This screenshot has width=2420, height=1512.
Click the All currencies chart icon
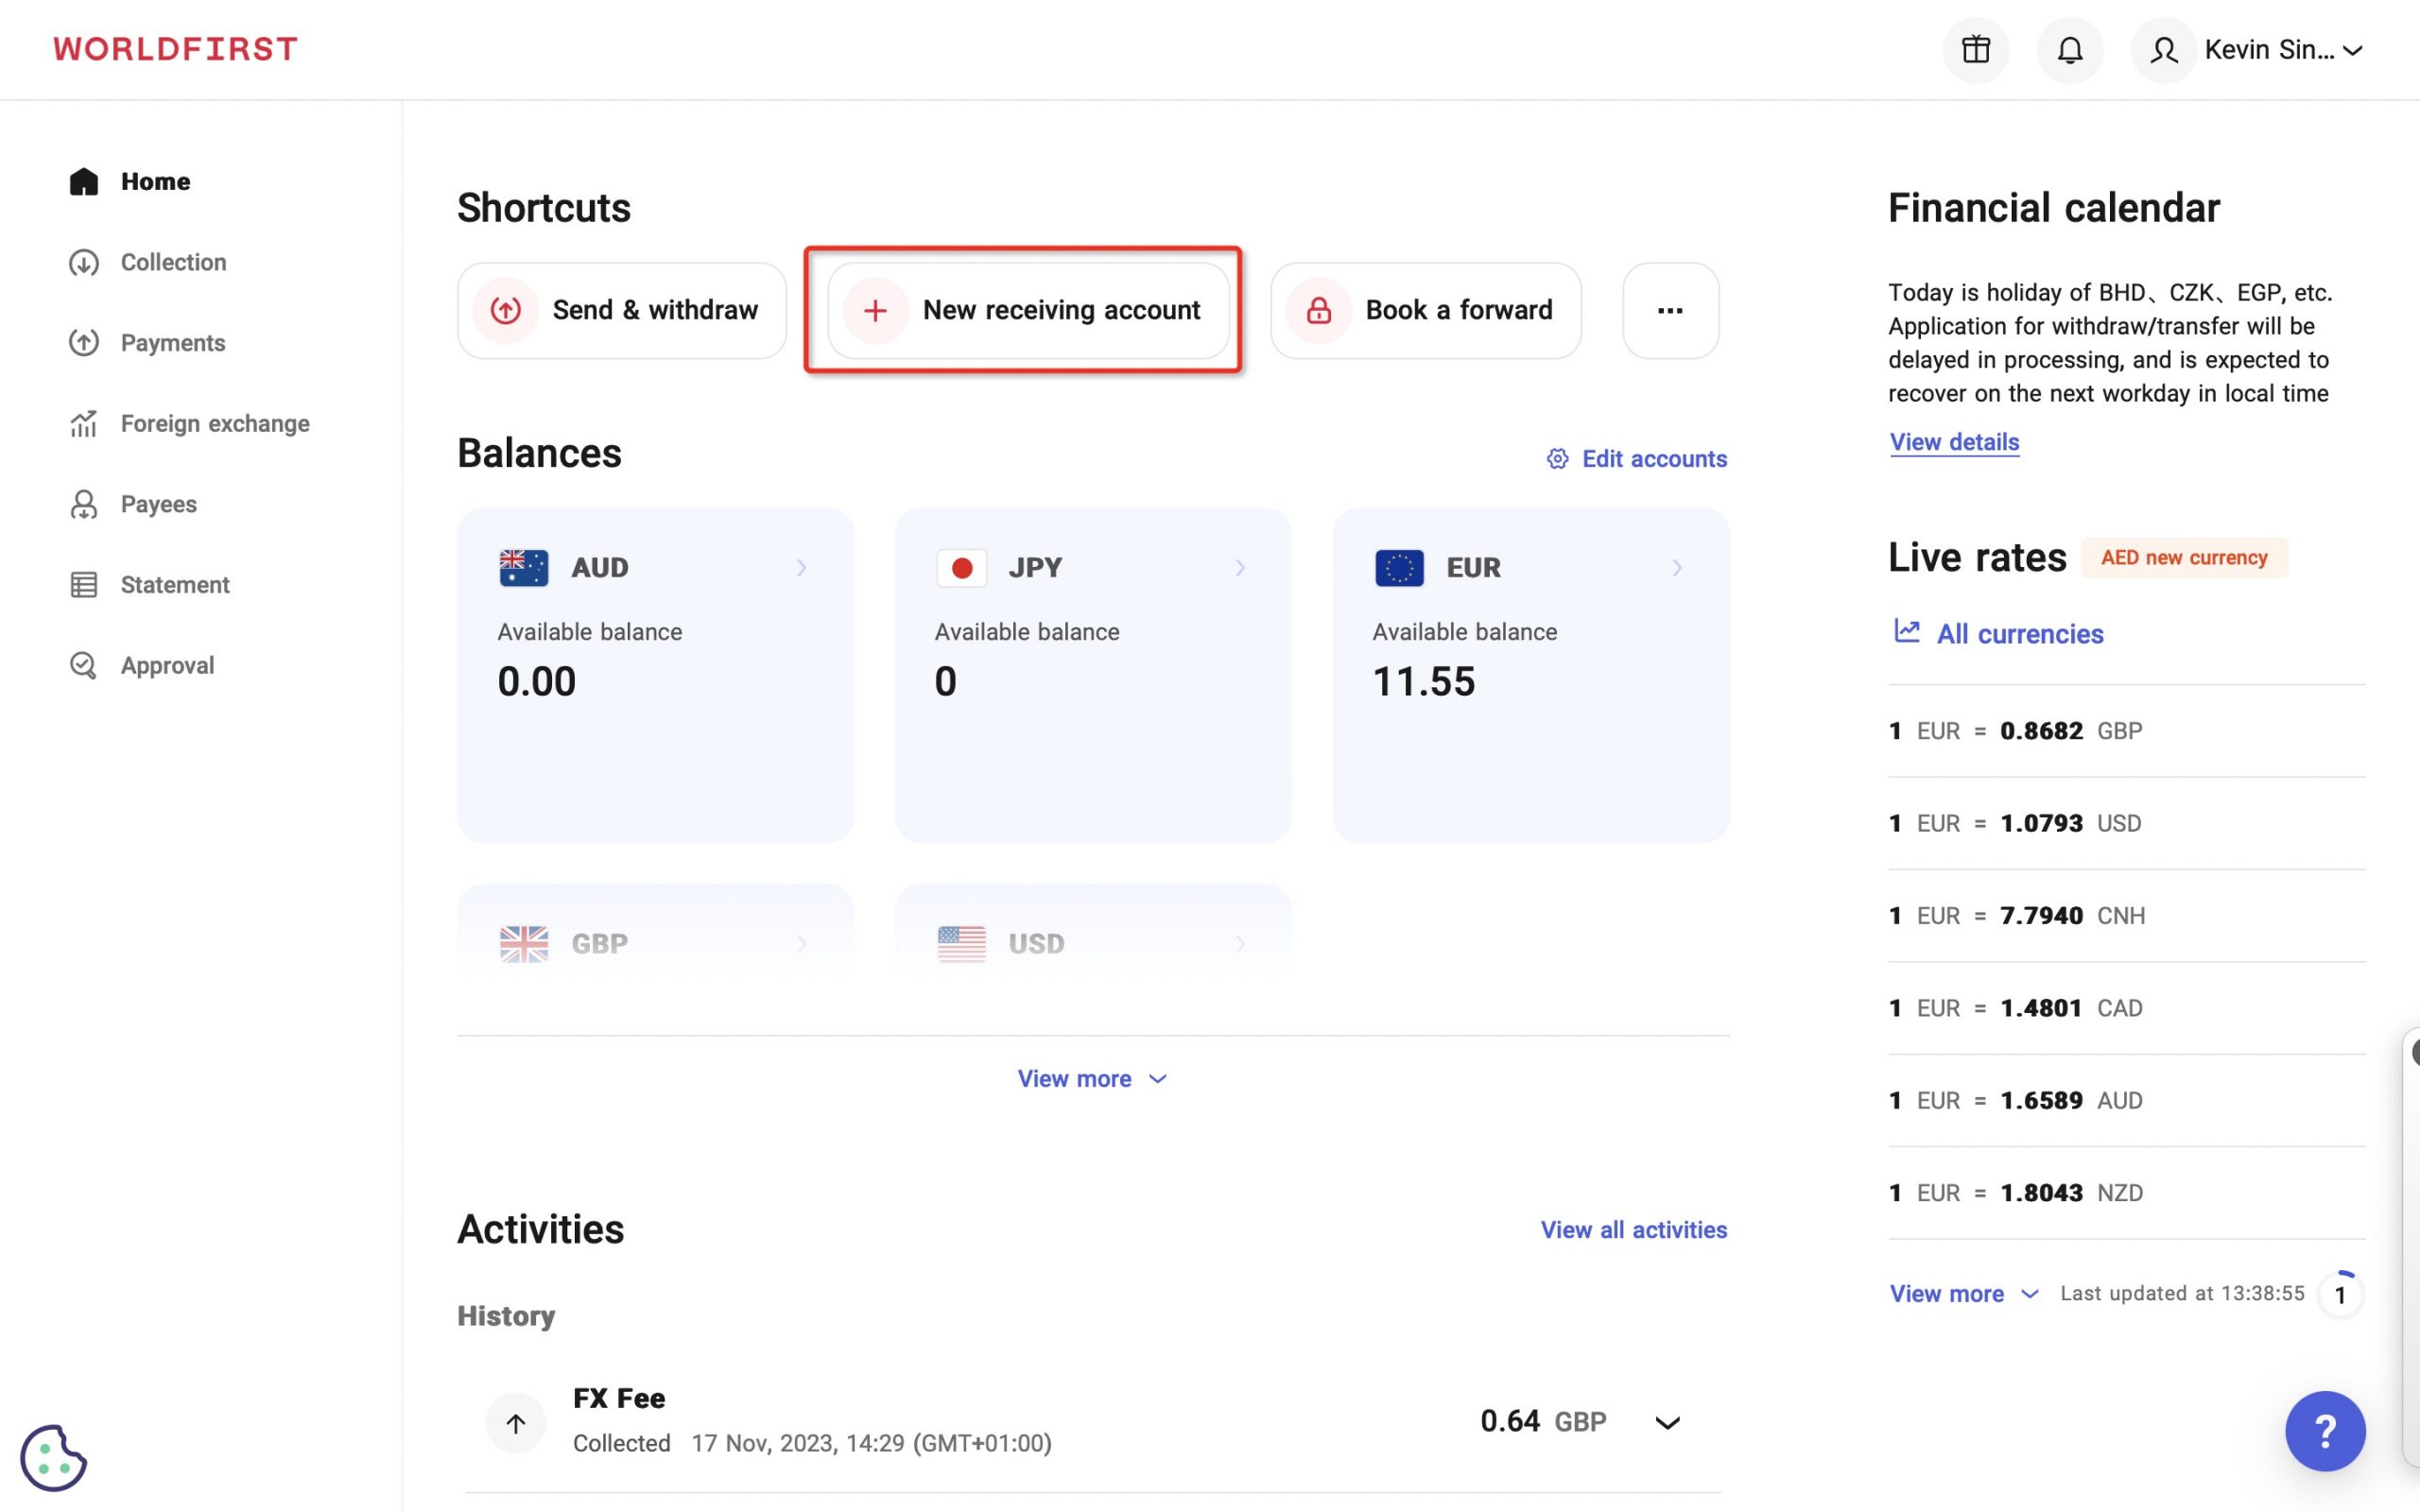(x=1907, y=631)
